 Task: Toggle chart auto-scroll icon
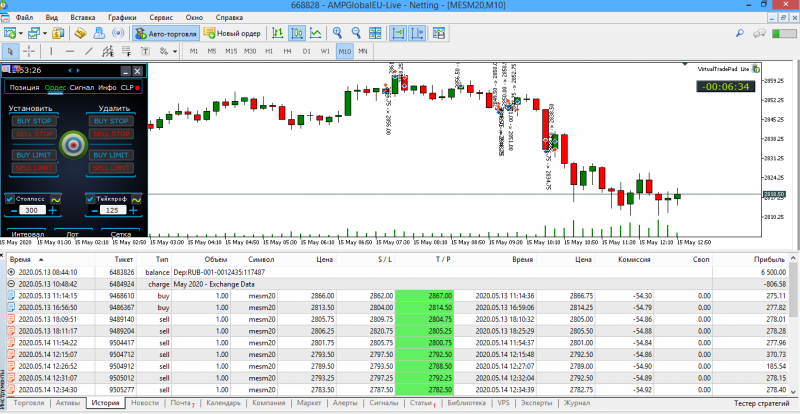(x=398, y=33)
